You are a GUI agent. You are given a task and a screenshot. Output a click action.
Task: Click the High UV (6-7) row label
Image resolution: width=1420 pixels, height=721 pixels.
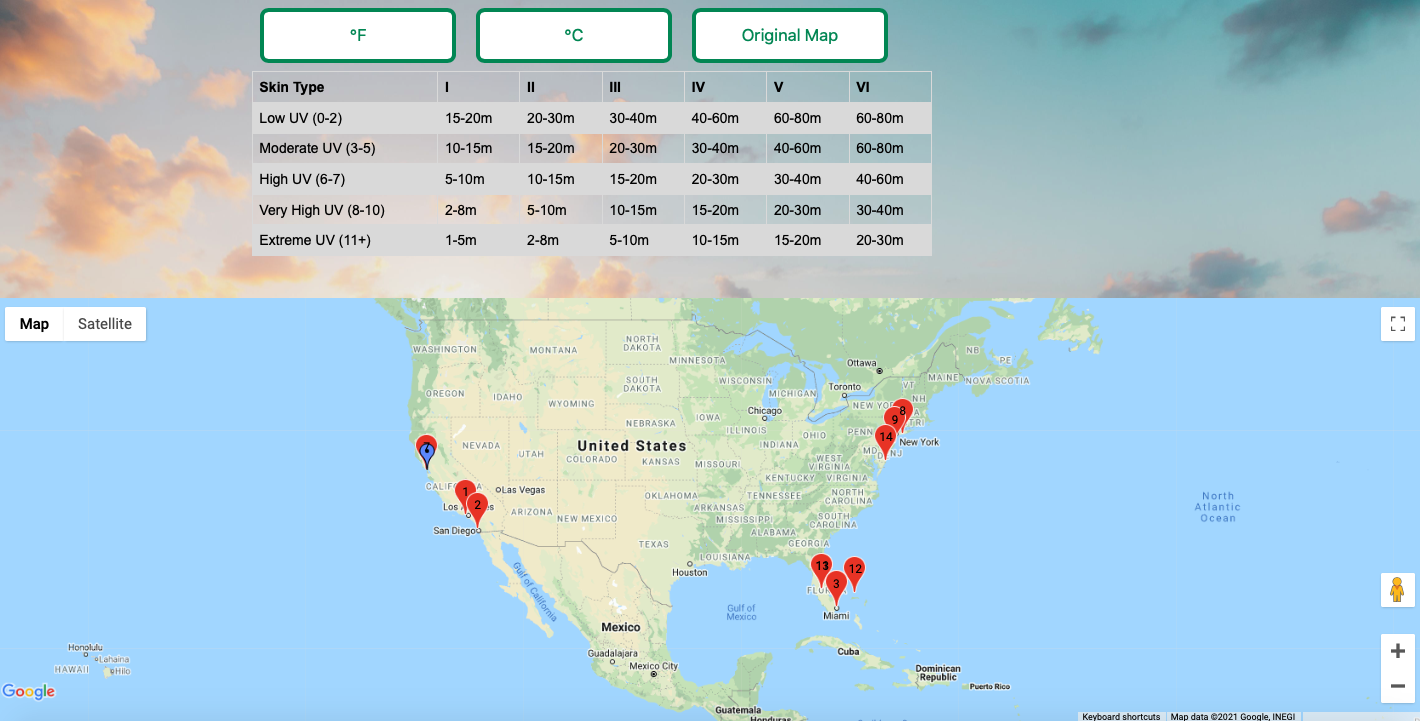tap(345, 179)
